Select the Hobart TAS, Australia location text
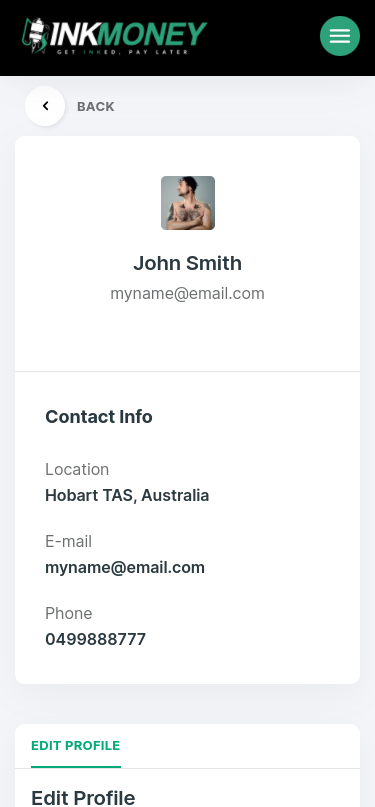This screenshot has width=375, height=807. coord(127,495)
